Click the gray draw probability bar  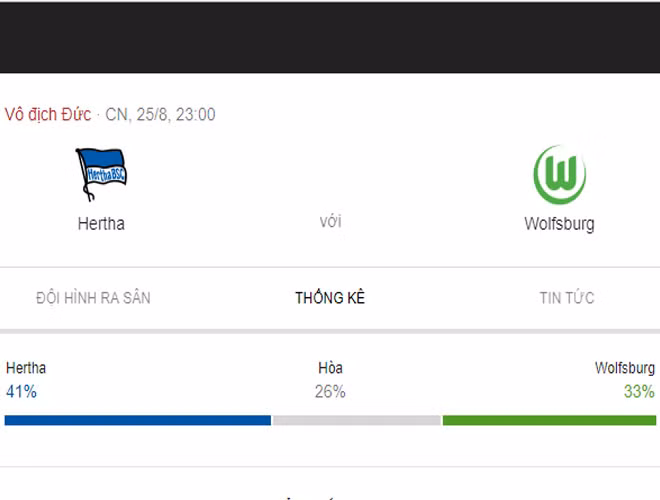[357, 420]
